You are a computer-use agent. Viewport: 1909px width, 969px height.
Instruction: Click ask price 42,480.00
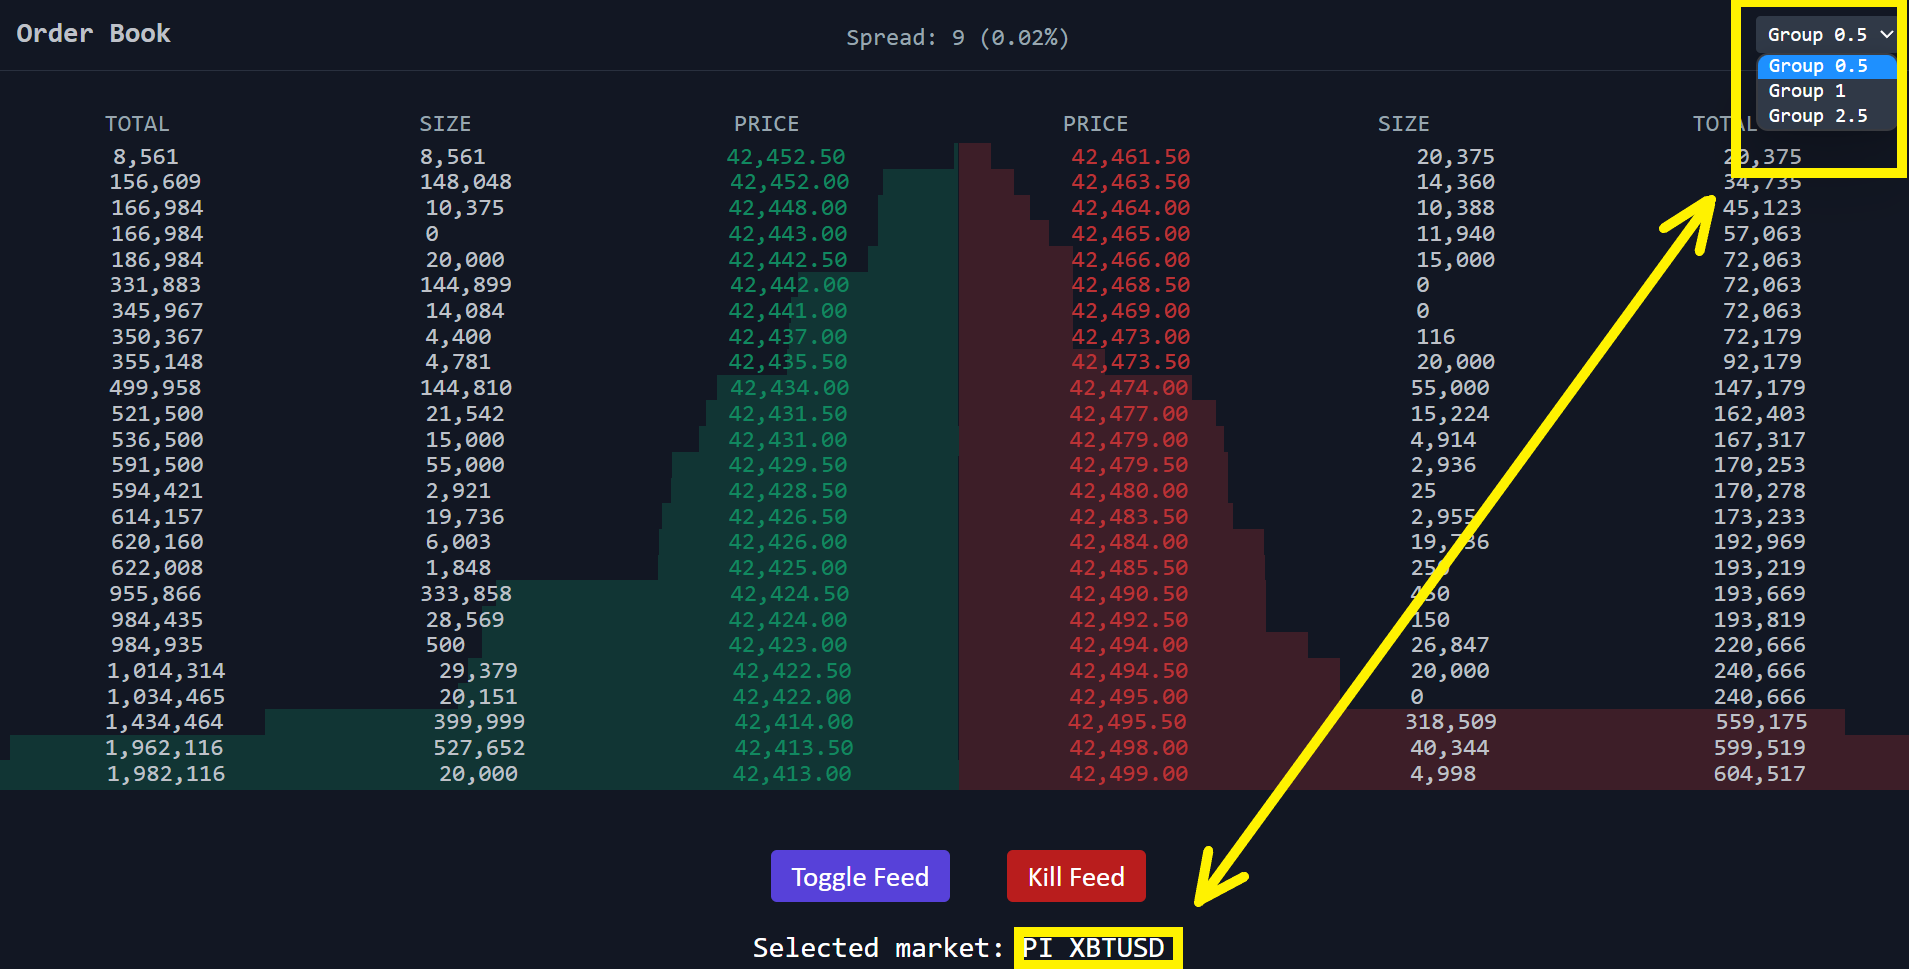1129,491
